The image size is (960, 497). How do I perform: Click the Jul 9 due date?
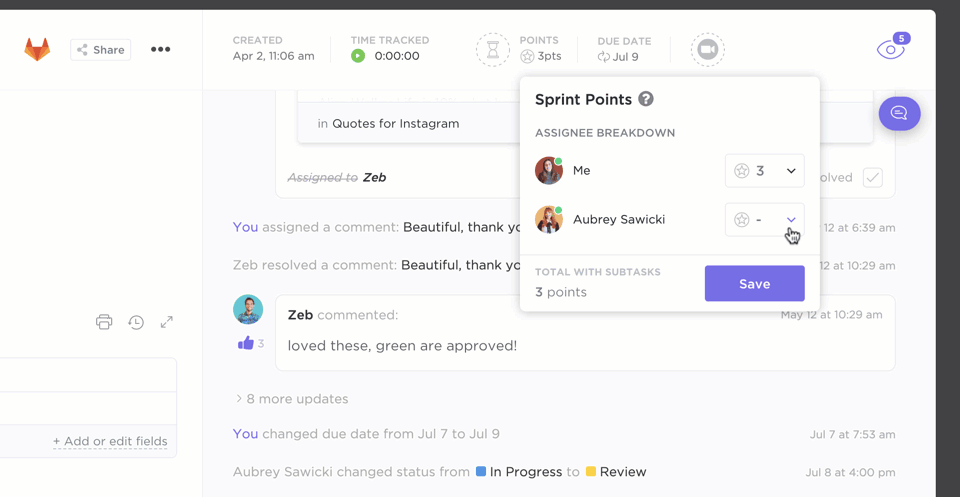tap(618, 57)
